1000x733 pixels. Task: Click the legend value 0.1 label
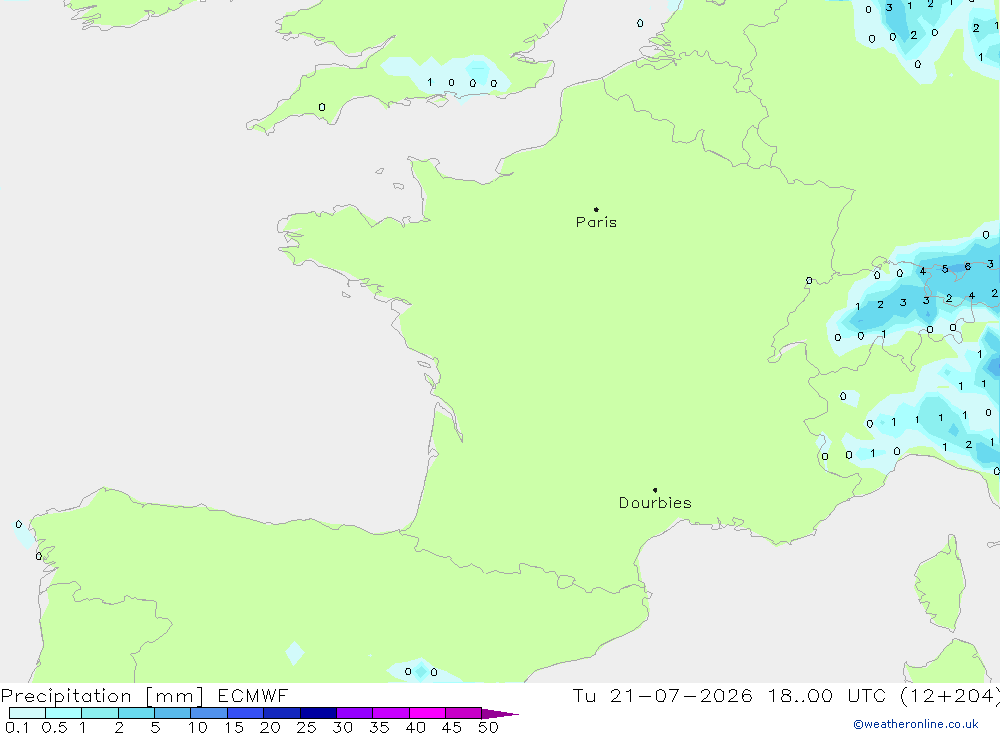tap(17, 727)
